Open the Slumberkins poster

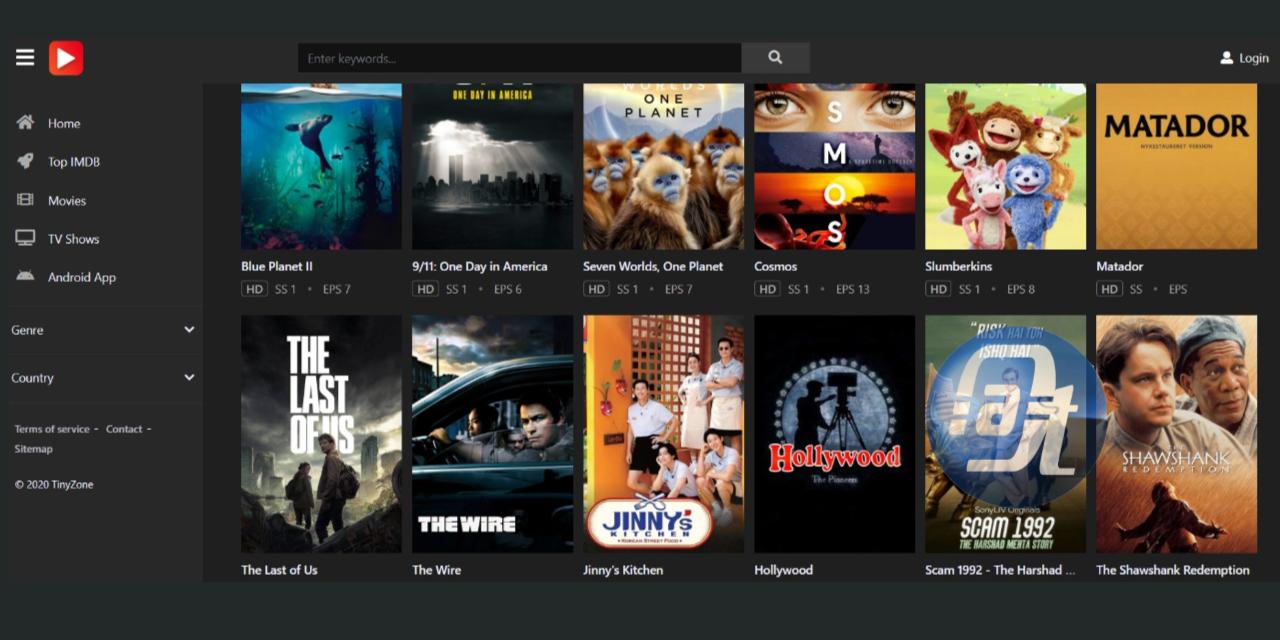point(1006,166)
